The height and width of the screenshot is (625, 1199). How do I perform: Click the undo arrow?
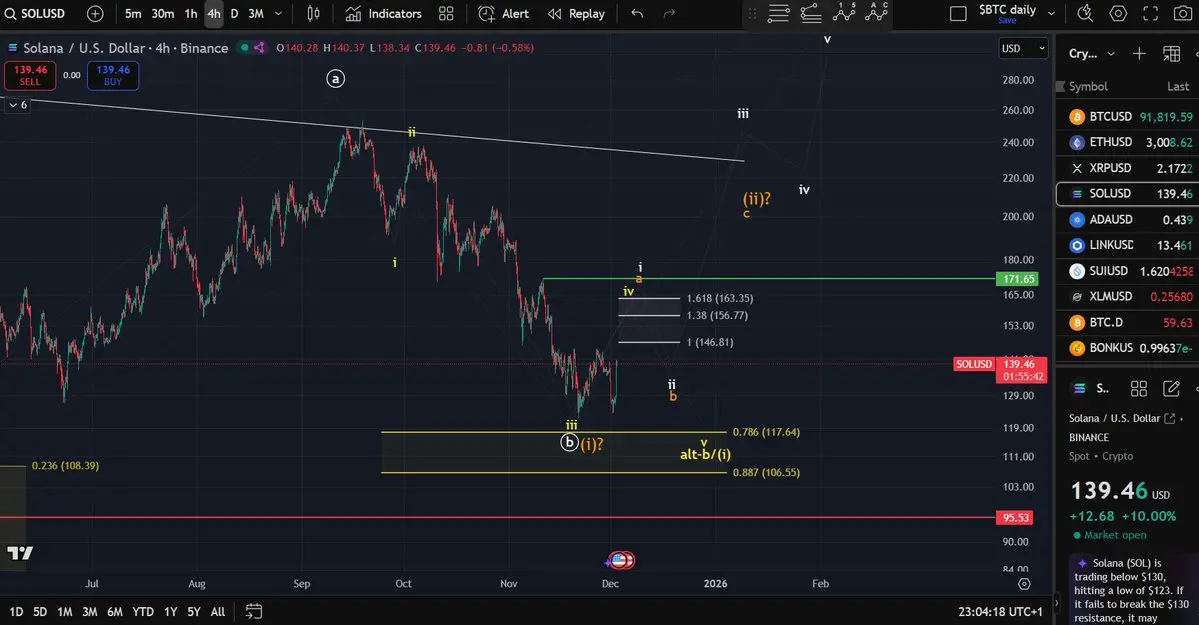(x=637, y=14)
